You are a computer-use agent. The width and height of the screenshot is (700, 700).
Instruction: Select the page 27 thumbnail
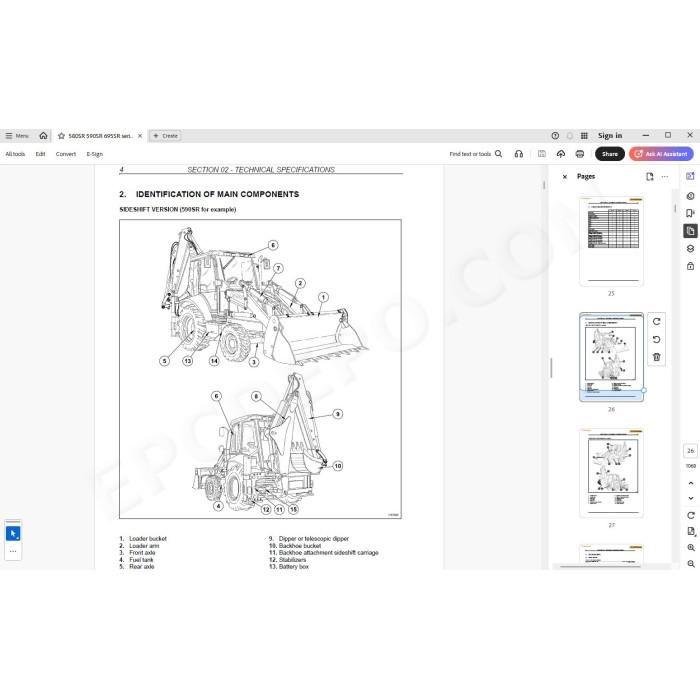[x=611, y=473]
